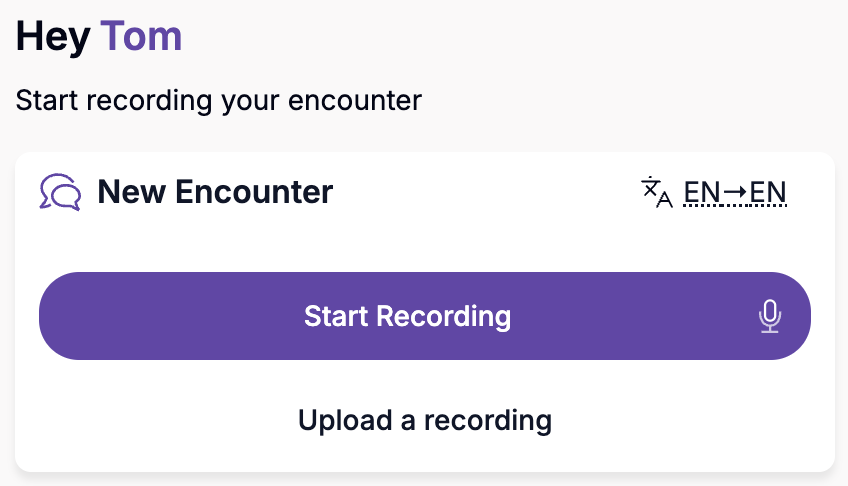
Task: Click the New Encounter title
Action: pos(214,191)
